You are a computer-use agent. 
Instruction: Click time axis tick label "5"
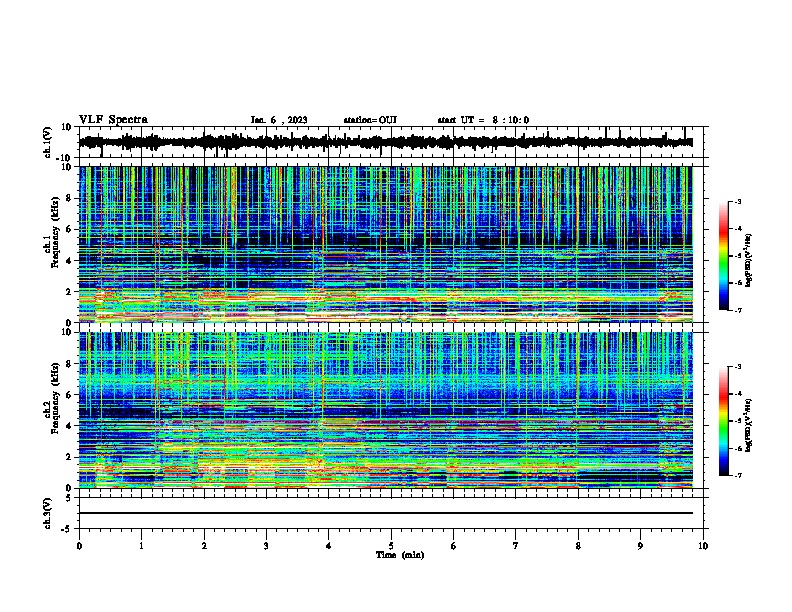[391, 546]
